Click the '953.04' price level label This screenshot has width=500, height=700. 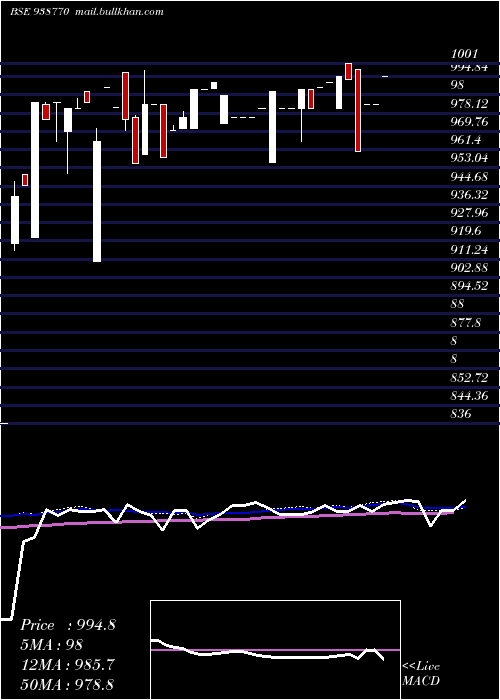[x=469, y=158]
